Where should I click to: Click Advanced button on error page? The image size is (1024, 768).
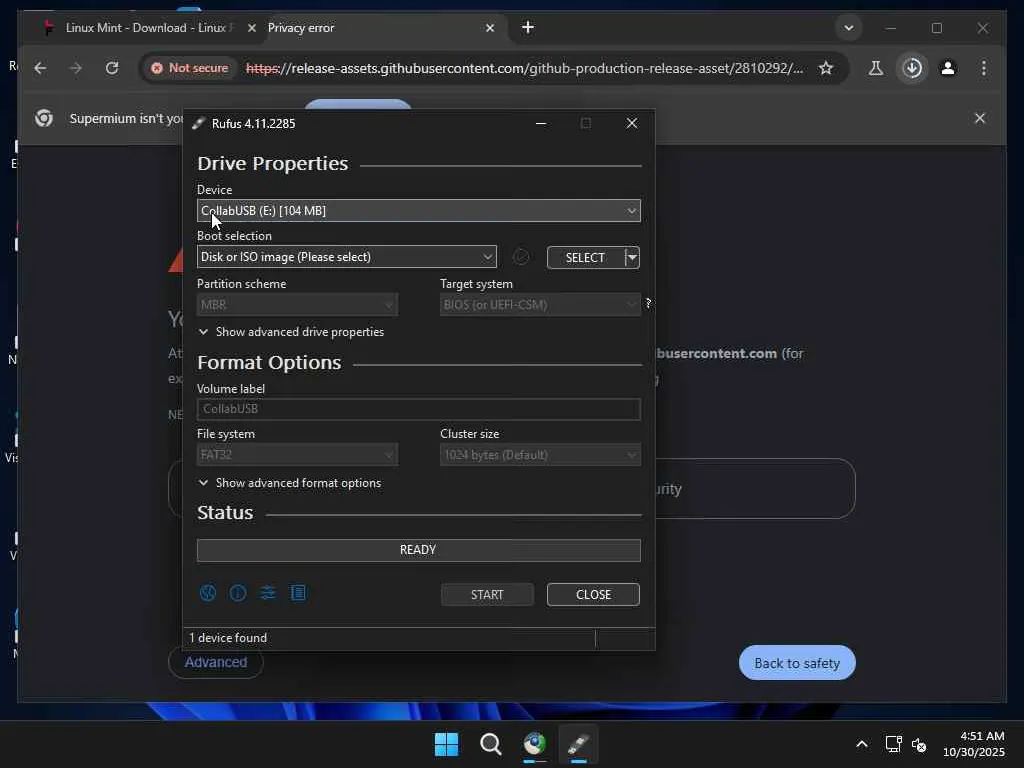[x=216, y=662]
